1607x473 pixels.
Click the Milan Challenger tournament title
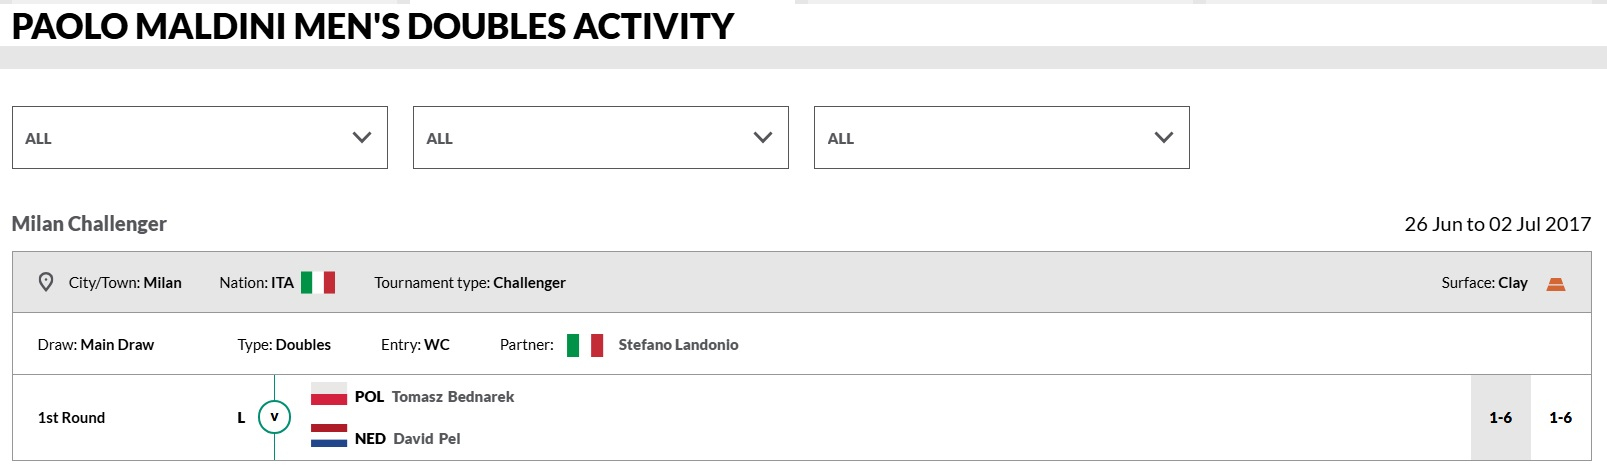tap(89, 224)
